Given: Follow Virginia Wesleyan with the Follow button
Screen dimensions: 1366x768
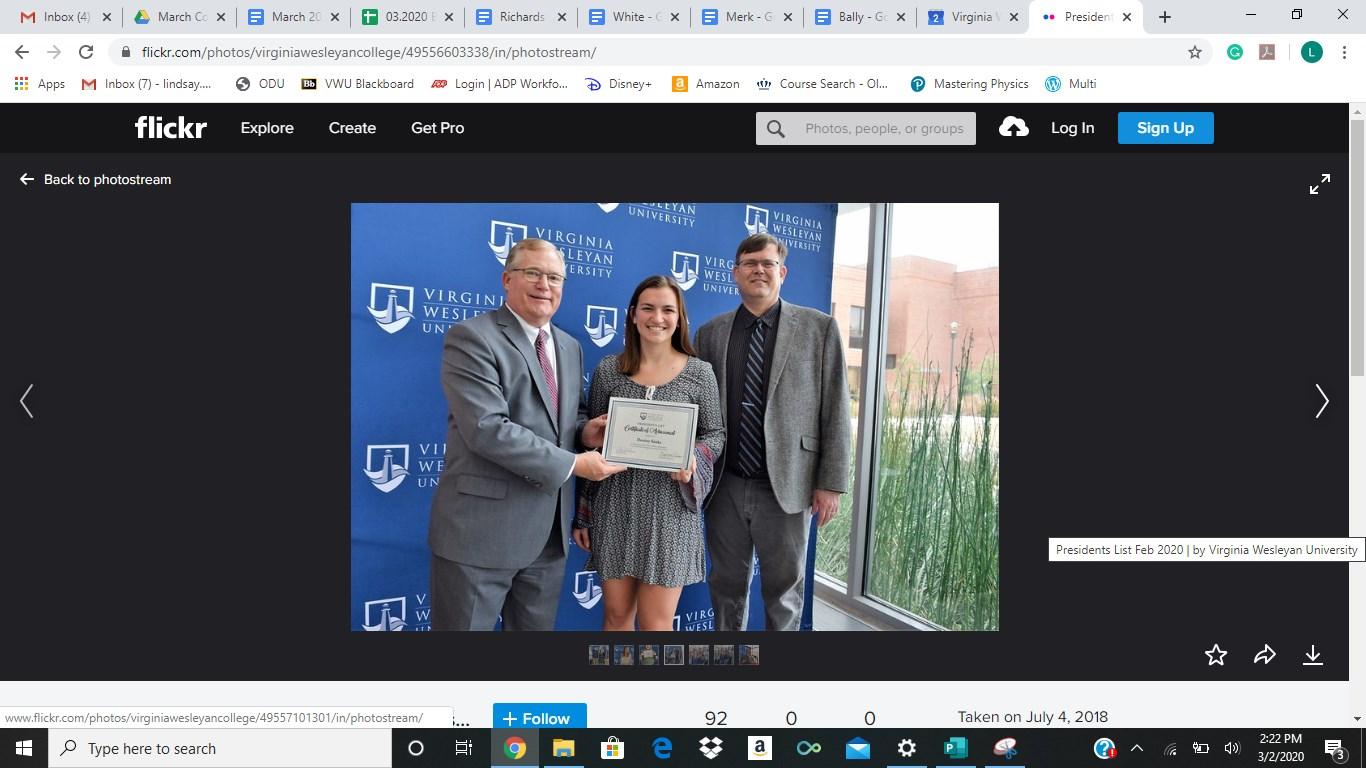Looking at the screenshot, I should 539,716.
